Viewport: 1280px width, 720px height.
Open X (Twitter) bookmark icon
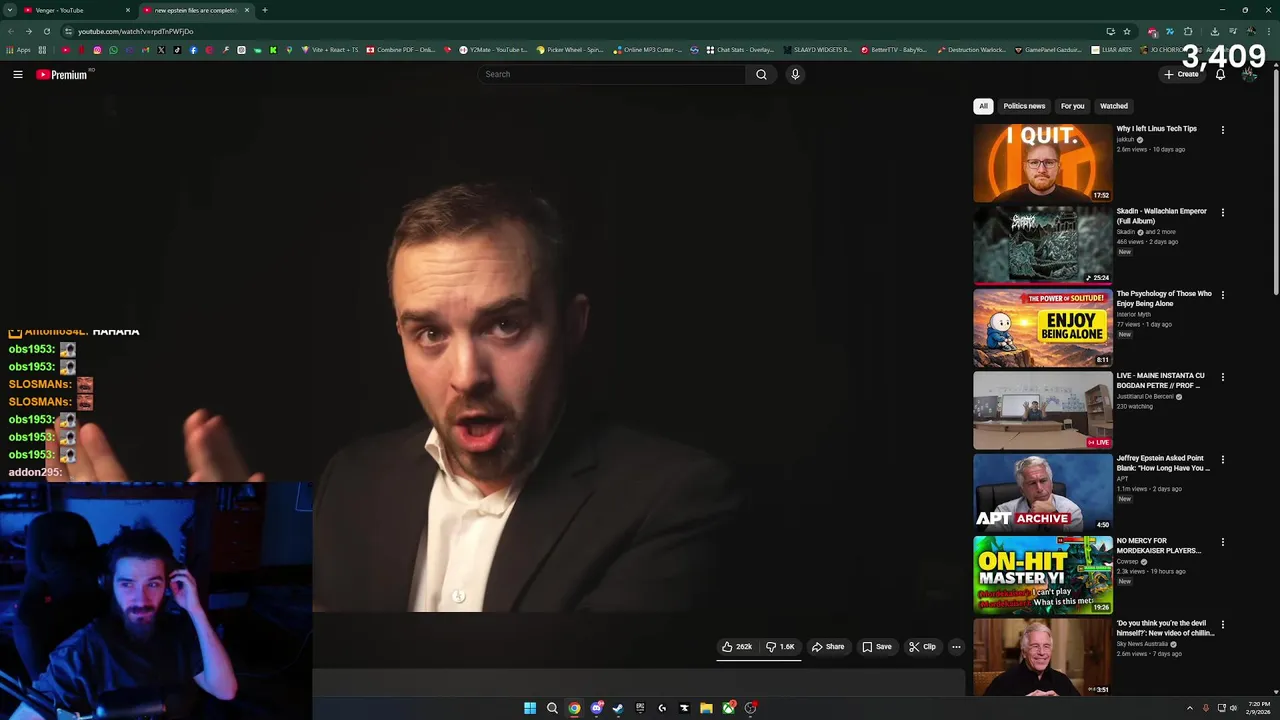point(161,50)
